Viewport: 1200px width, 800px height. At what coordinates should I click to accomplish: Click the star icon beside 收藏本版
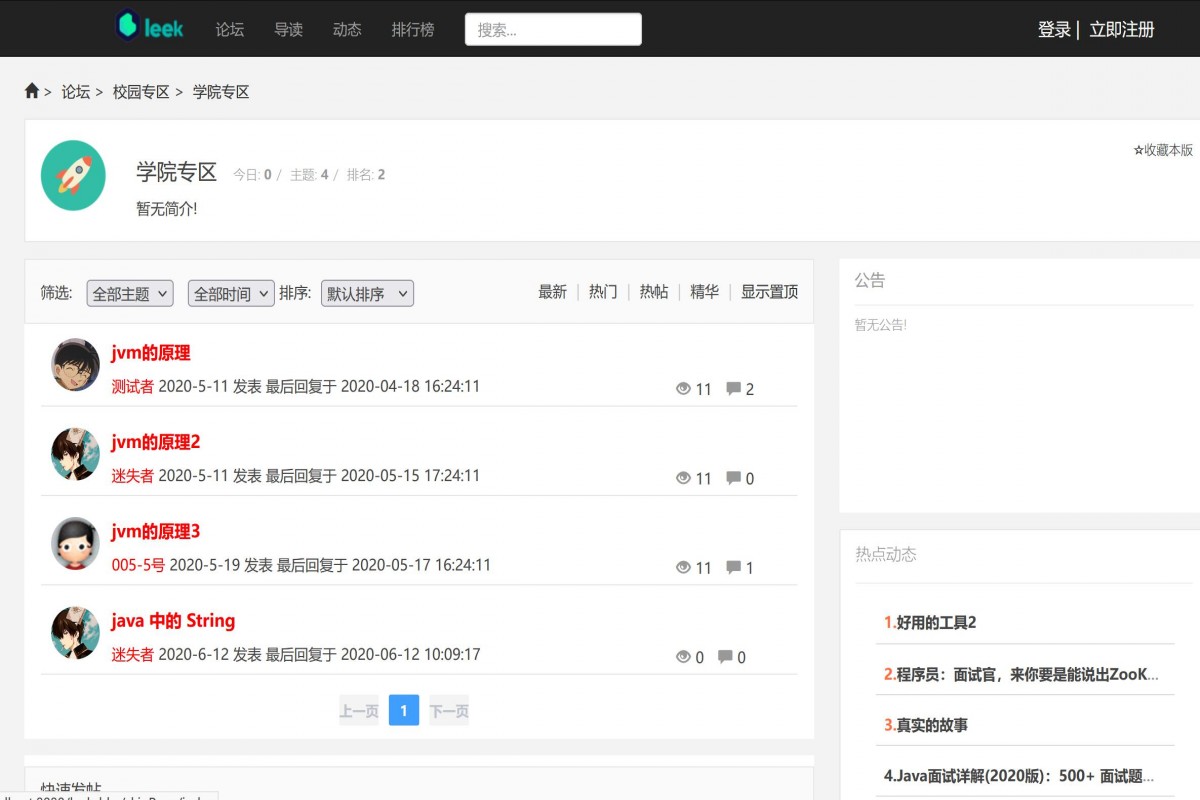point(1137,149)
